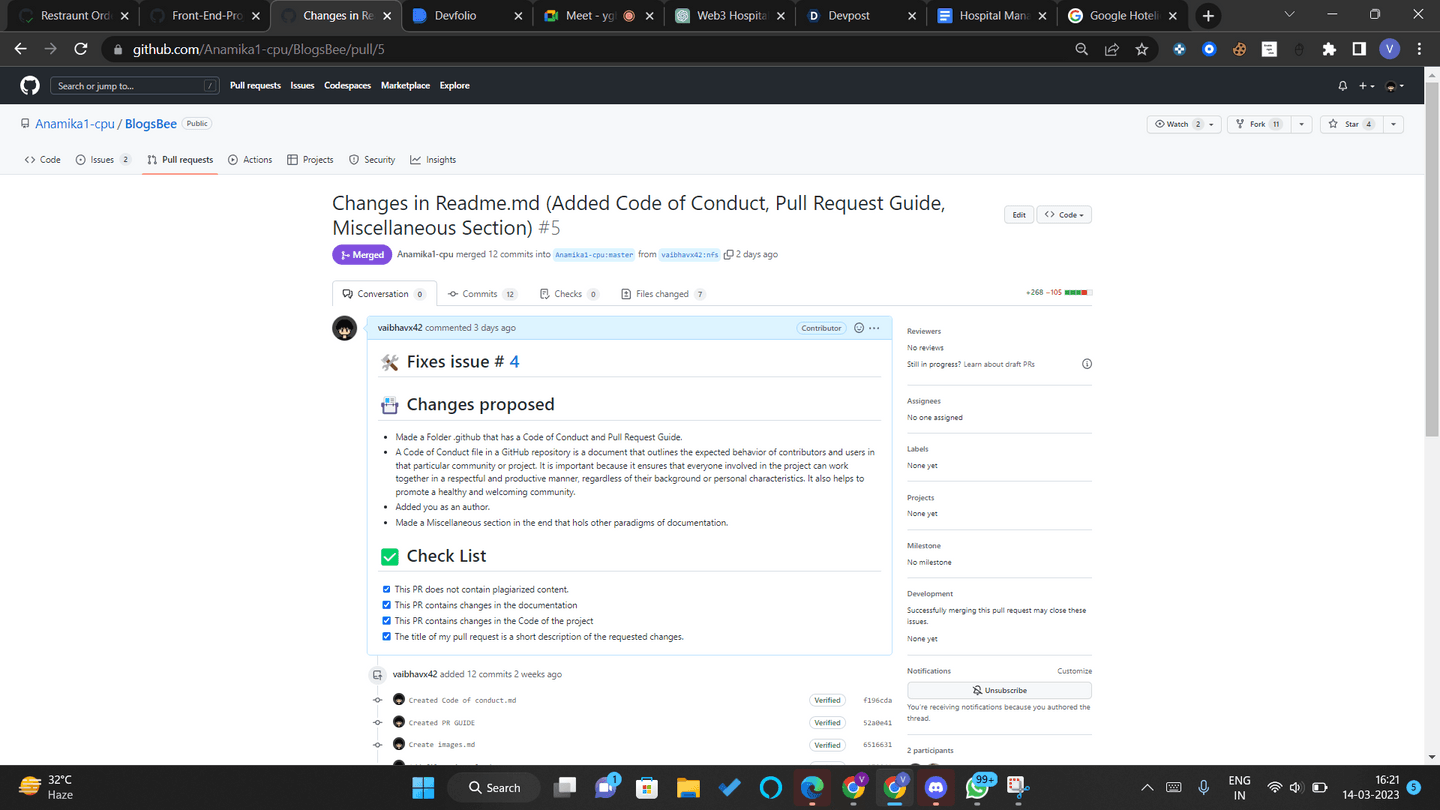Image resolution: width=1440 pixels, height=810 pixels.
Task: Open Discord from the taskbar
Action: coord(935,788)
